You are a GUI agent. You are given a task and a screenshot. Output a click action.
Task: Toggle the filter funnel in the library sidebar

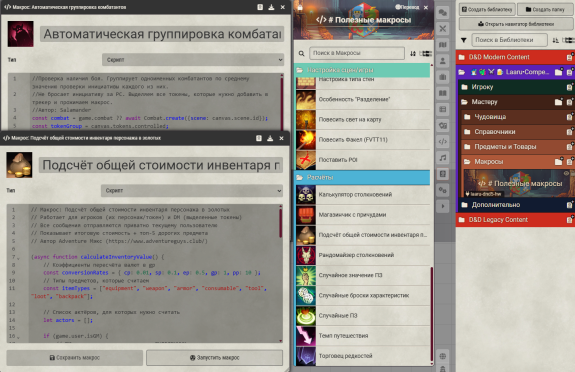pyautogui.click(x=464, y=40)
